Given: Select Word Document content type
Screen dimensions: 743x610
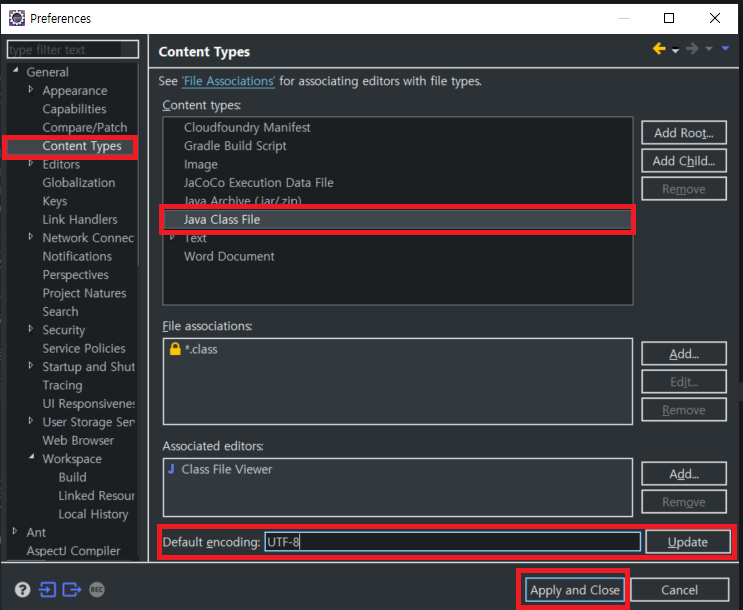Looking at the screenshot, I should pyautogui.click(x=229, y=256).
